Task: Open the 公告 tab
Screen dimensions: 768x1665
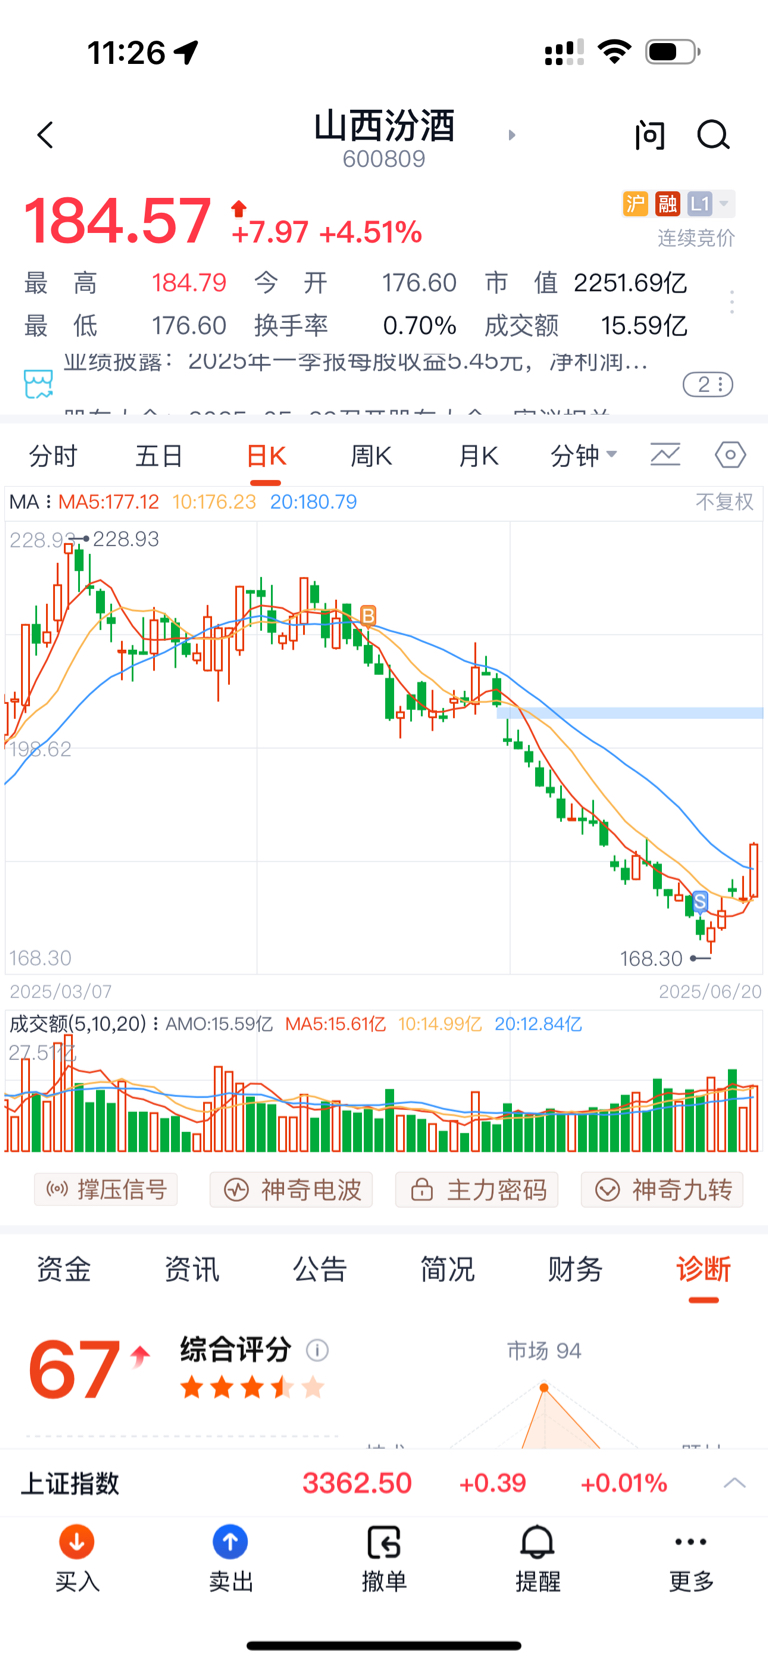Action: click(x=320, y=1269)
